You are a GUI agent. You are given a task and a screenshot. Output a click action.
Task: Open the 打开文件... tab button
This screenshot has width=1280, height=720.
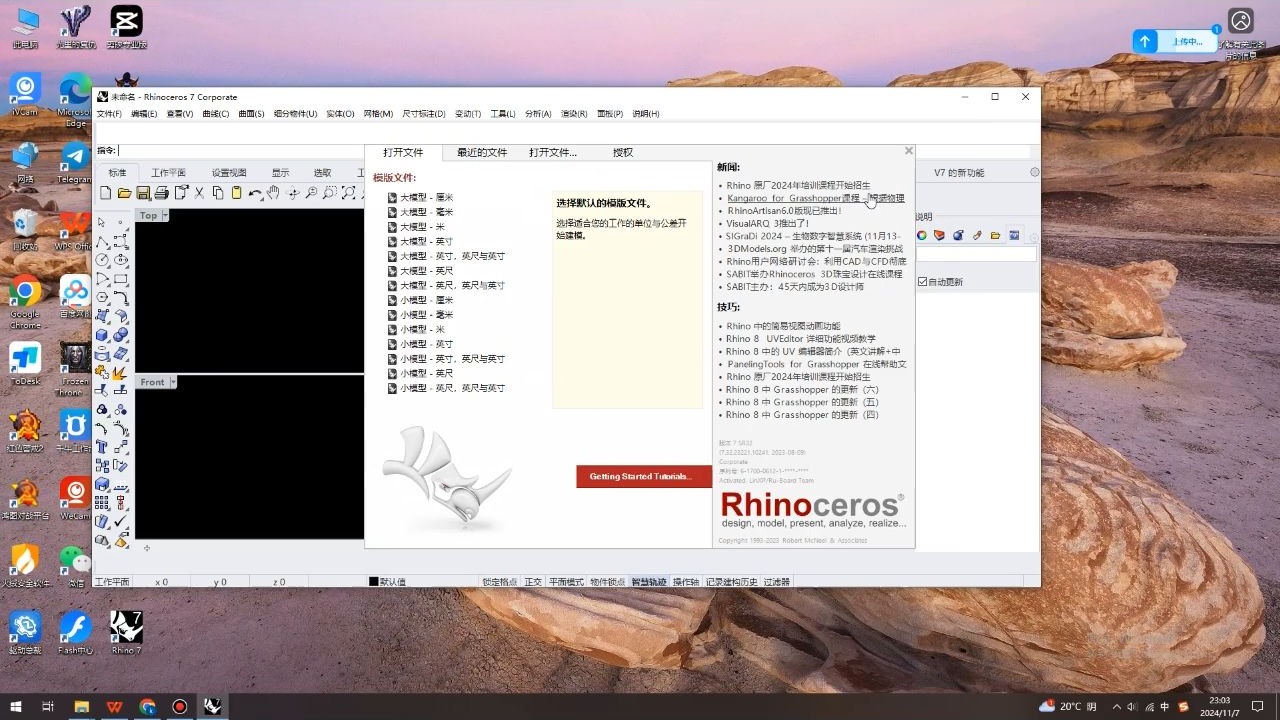[553, 152]
